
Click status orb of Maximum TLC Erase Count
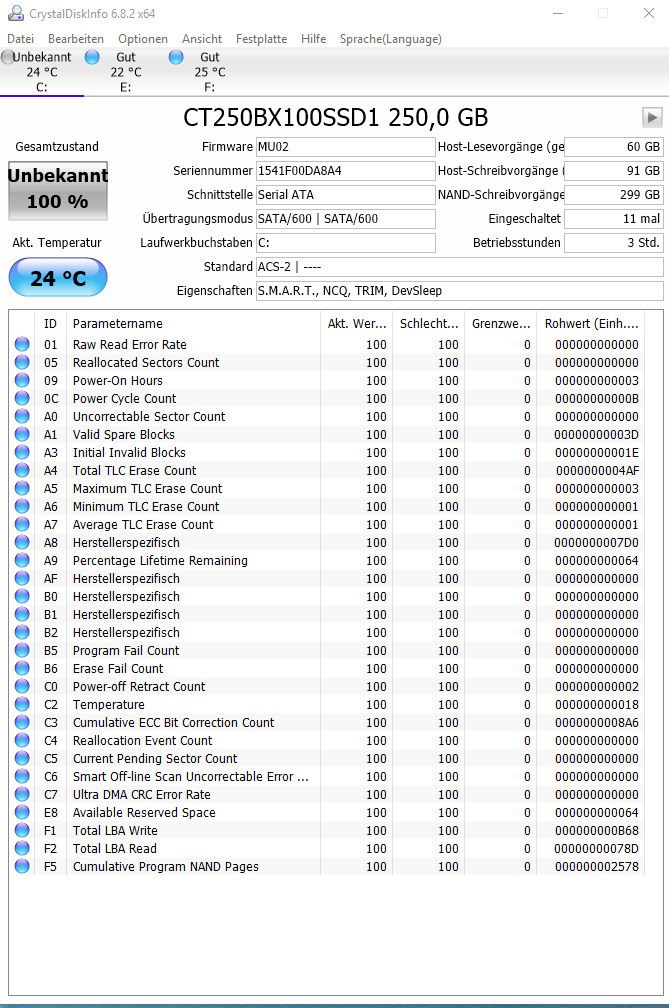22,488
